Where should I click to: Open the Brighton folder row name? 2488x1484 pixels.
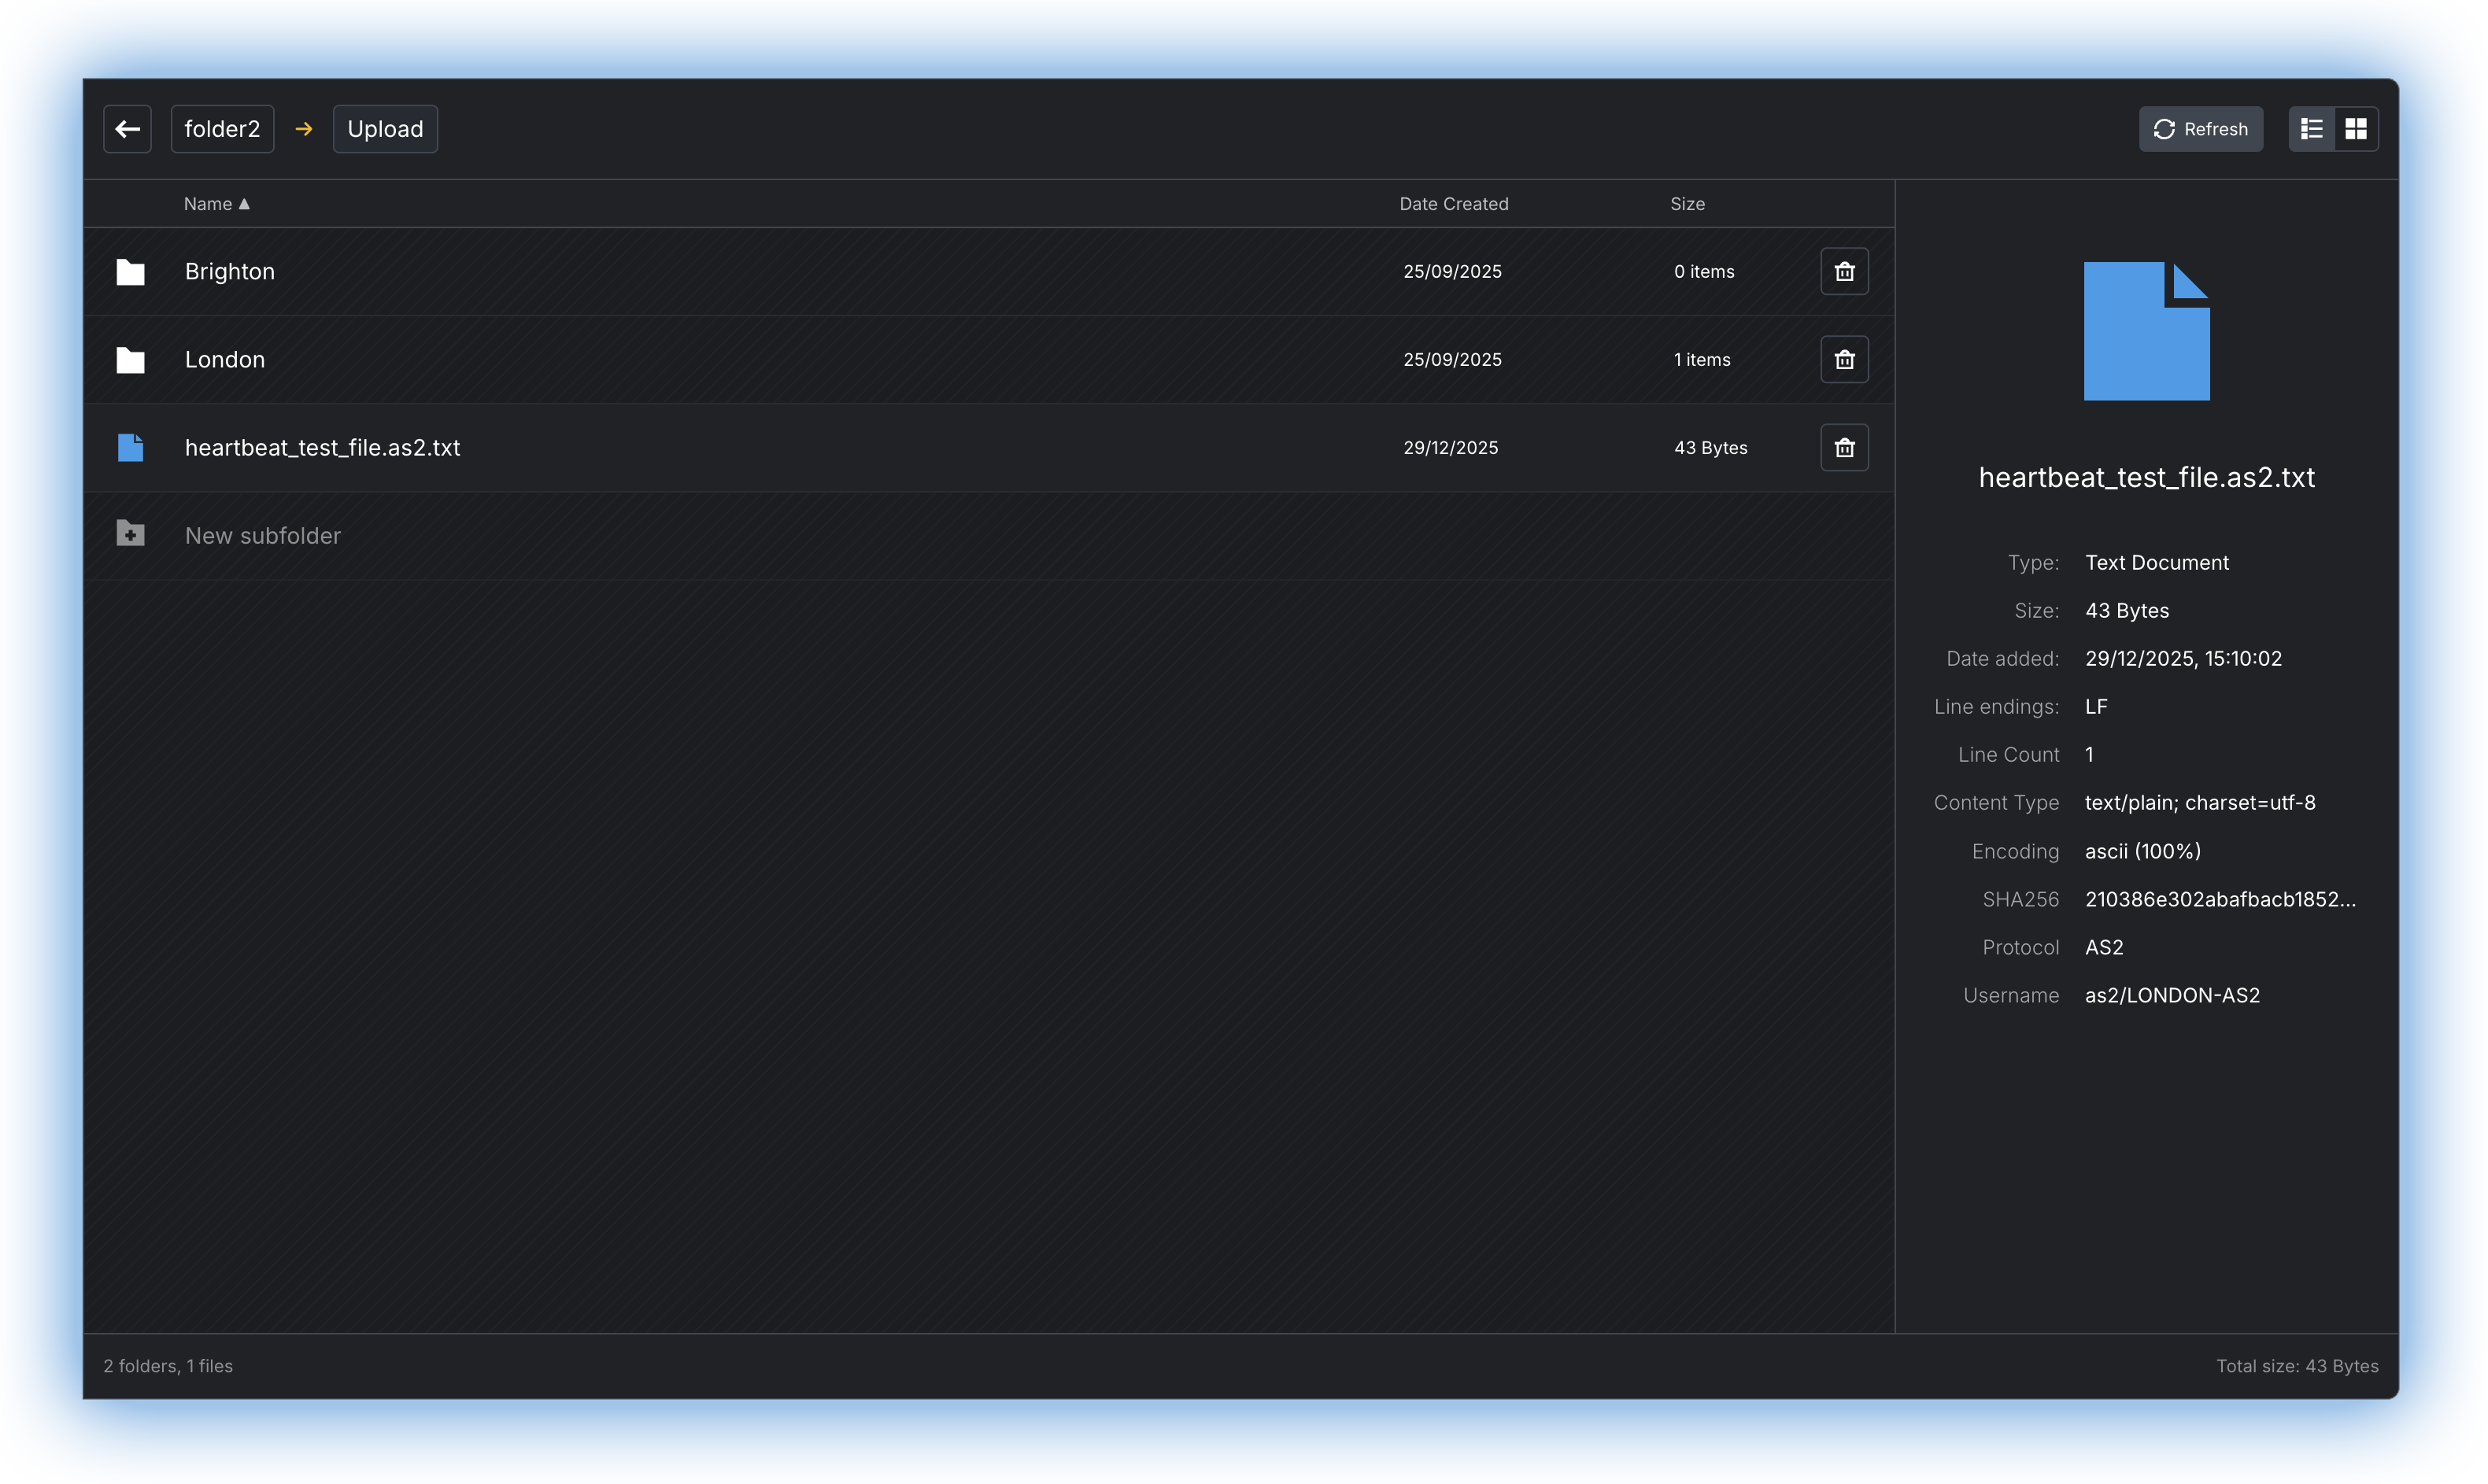(x=230, y=272)
